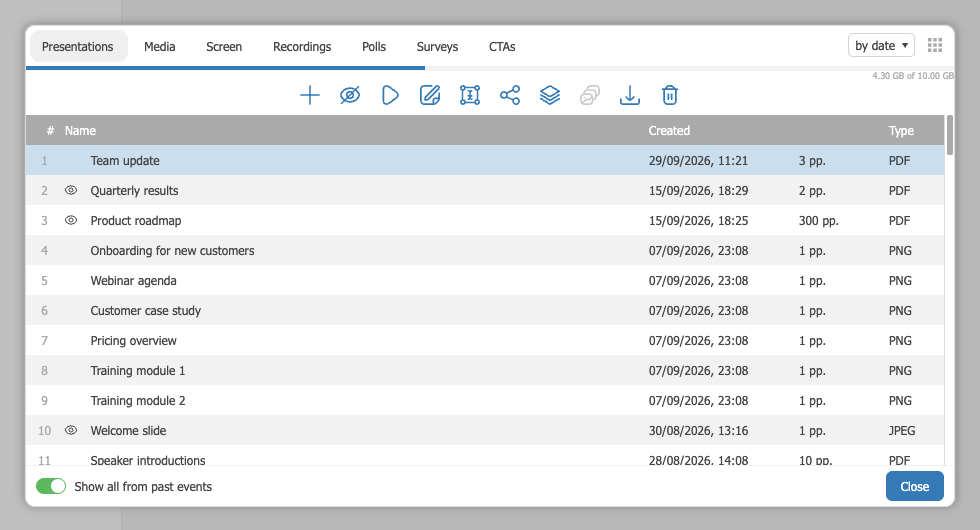980x530 pixels.
Task: Open the CTAs tab
Action: pos(502,46)
